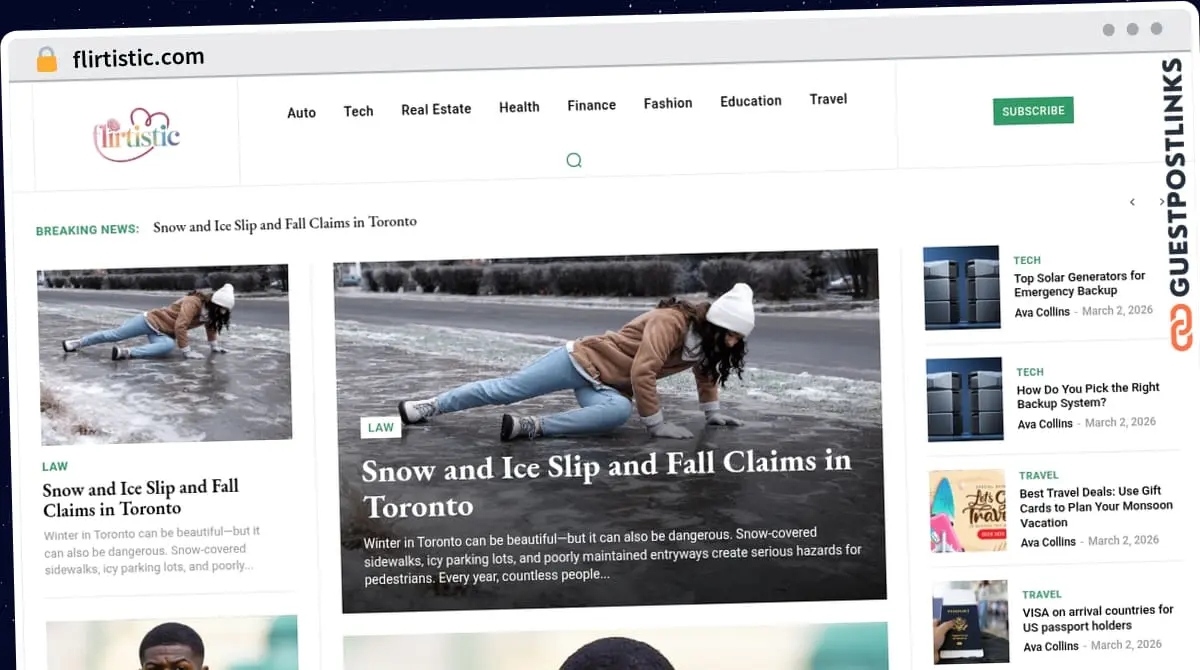Click the flirtistic.com address text
Viewport: 1200px width, 670px height.
coord(138,59)
